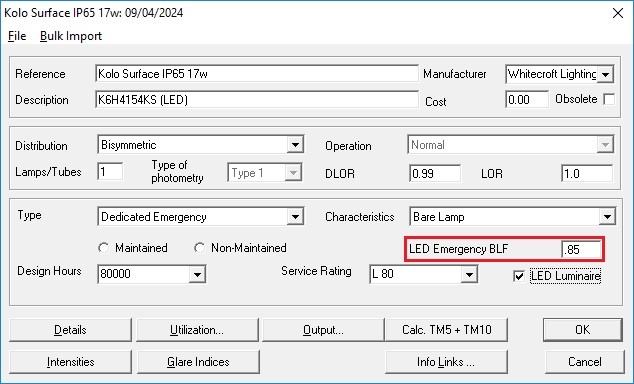Click the Cancel button
The height and width of the screenshot is (384, 634).
pyautogui.click(x=585, y=362)
